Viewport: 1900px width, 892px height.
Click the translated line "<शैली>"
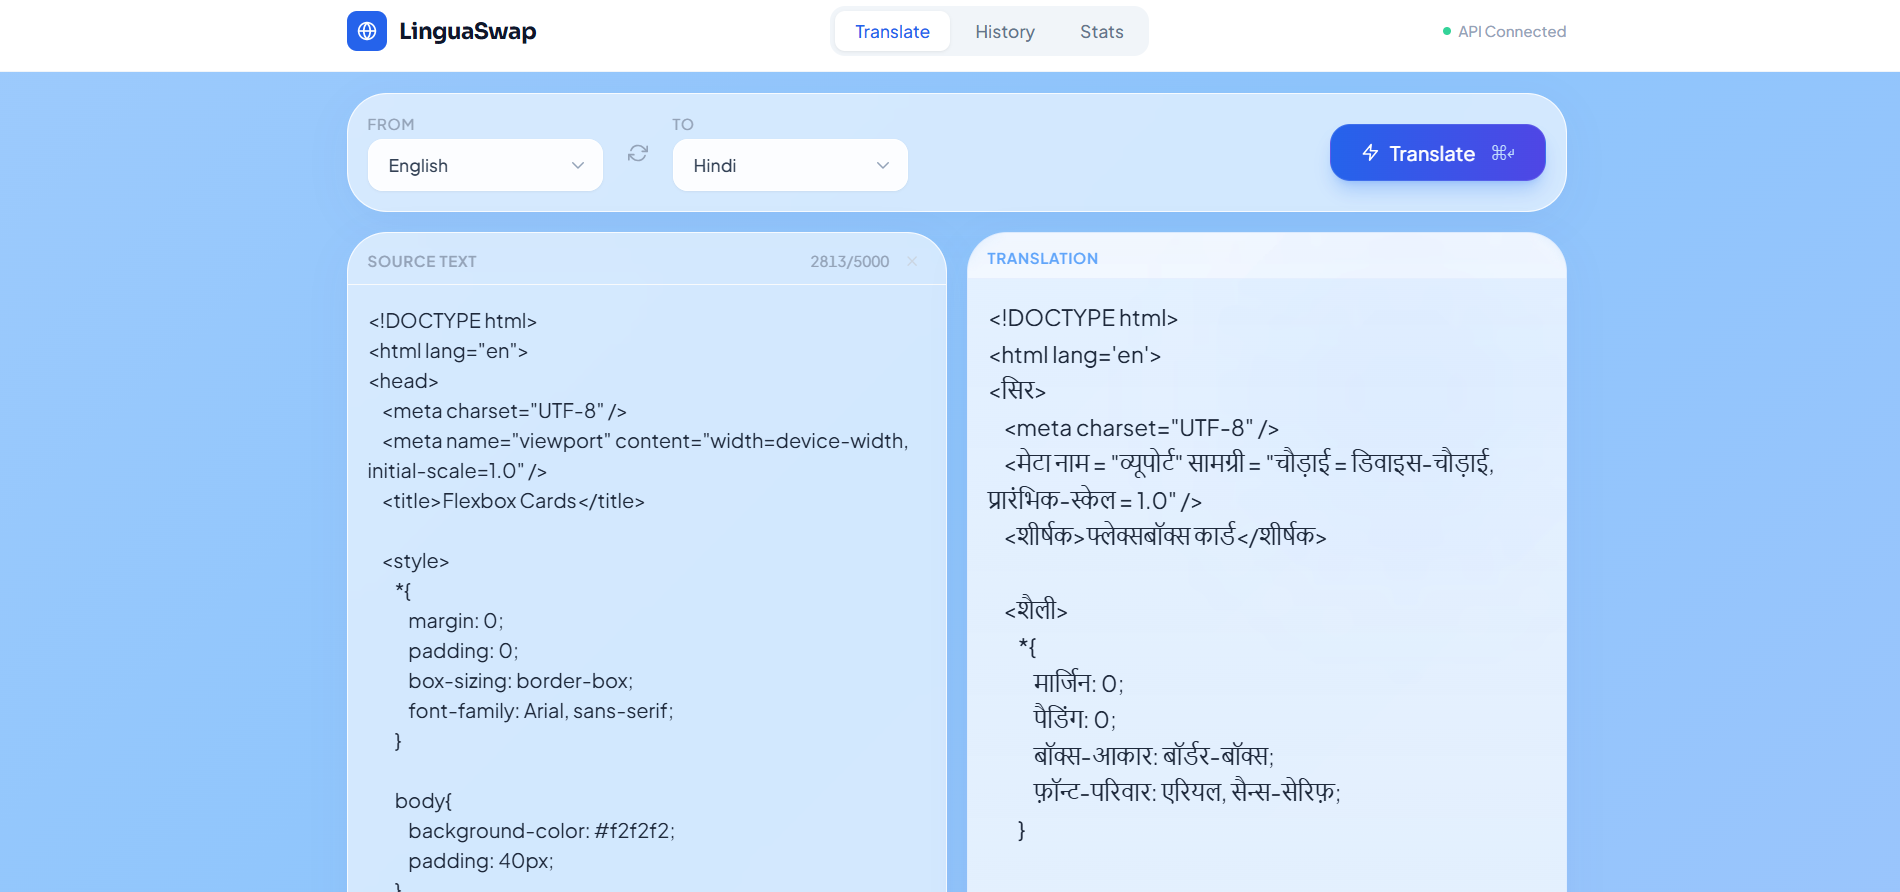tap(1036, 610)
